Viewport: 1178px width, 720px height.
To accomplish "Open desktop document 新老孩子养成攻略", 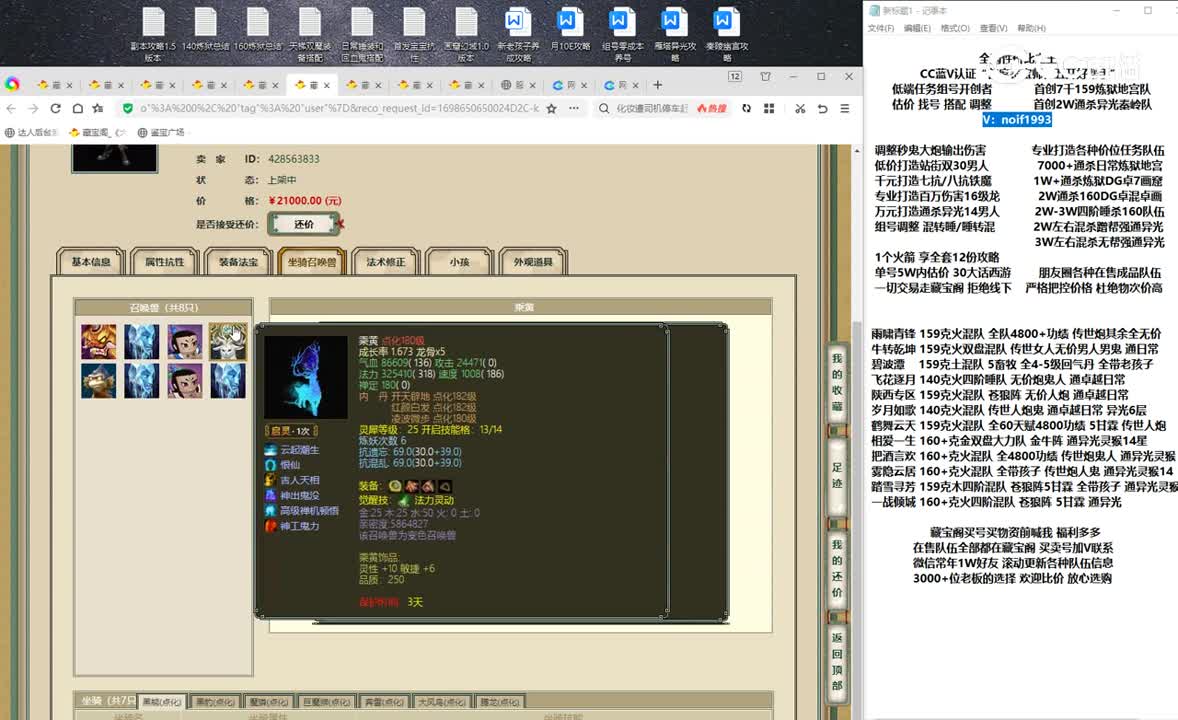I will [x=518, y=35].
